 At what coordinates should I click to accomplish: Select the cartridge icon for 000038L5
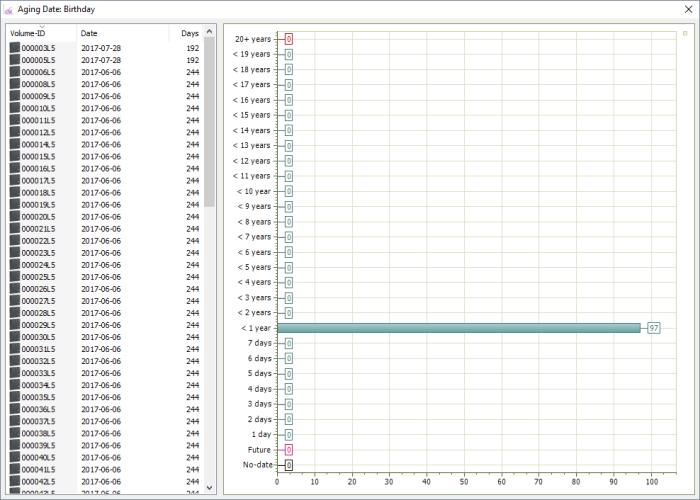[x=15, y=433]
